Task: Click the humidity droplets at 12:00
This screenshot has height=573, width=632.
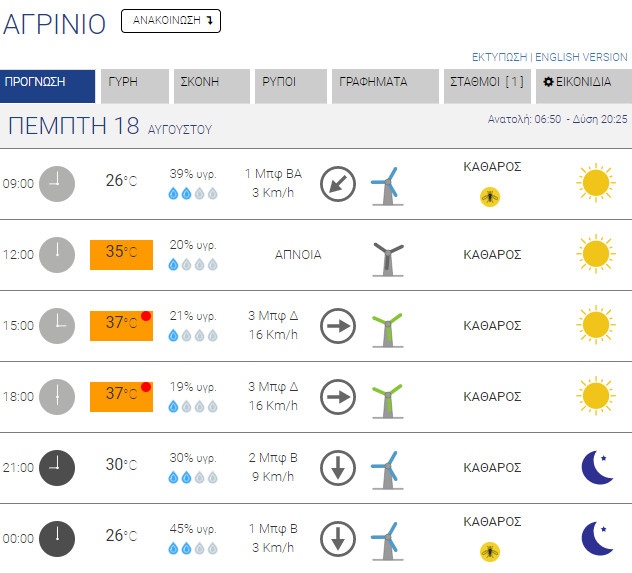Action: 193,265
